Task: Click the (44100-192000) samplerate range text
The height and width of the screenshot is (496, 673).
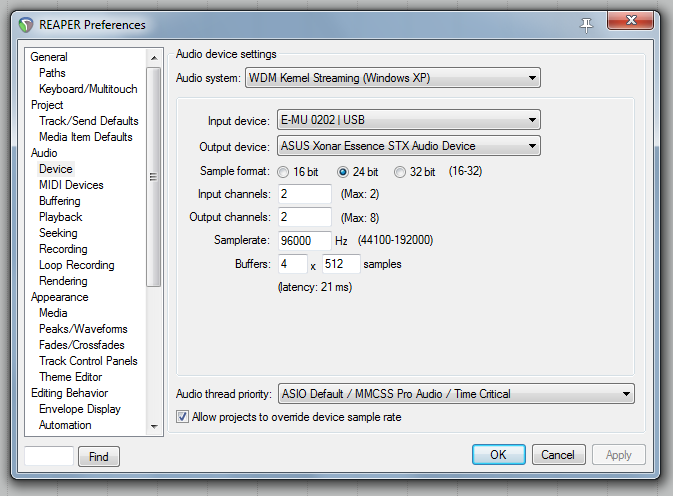Action: (x=395, y=240)
